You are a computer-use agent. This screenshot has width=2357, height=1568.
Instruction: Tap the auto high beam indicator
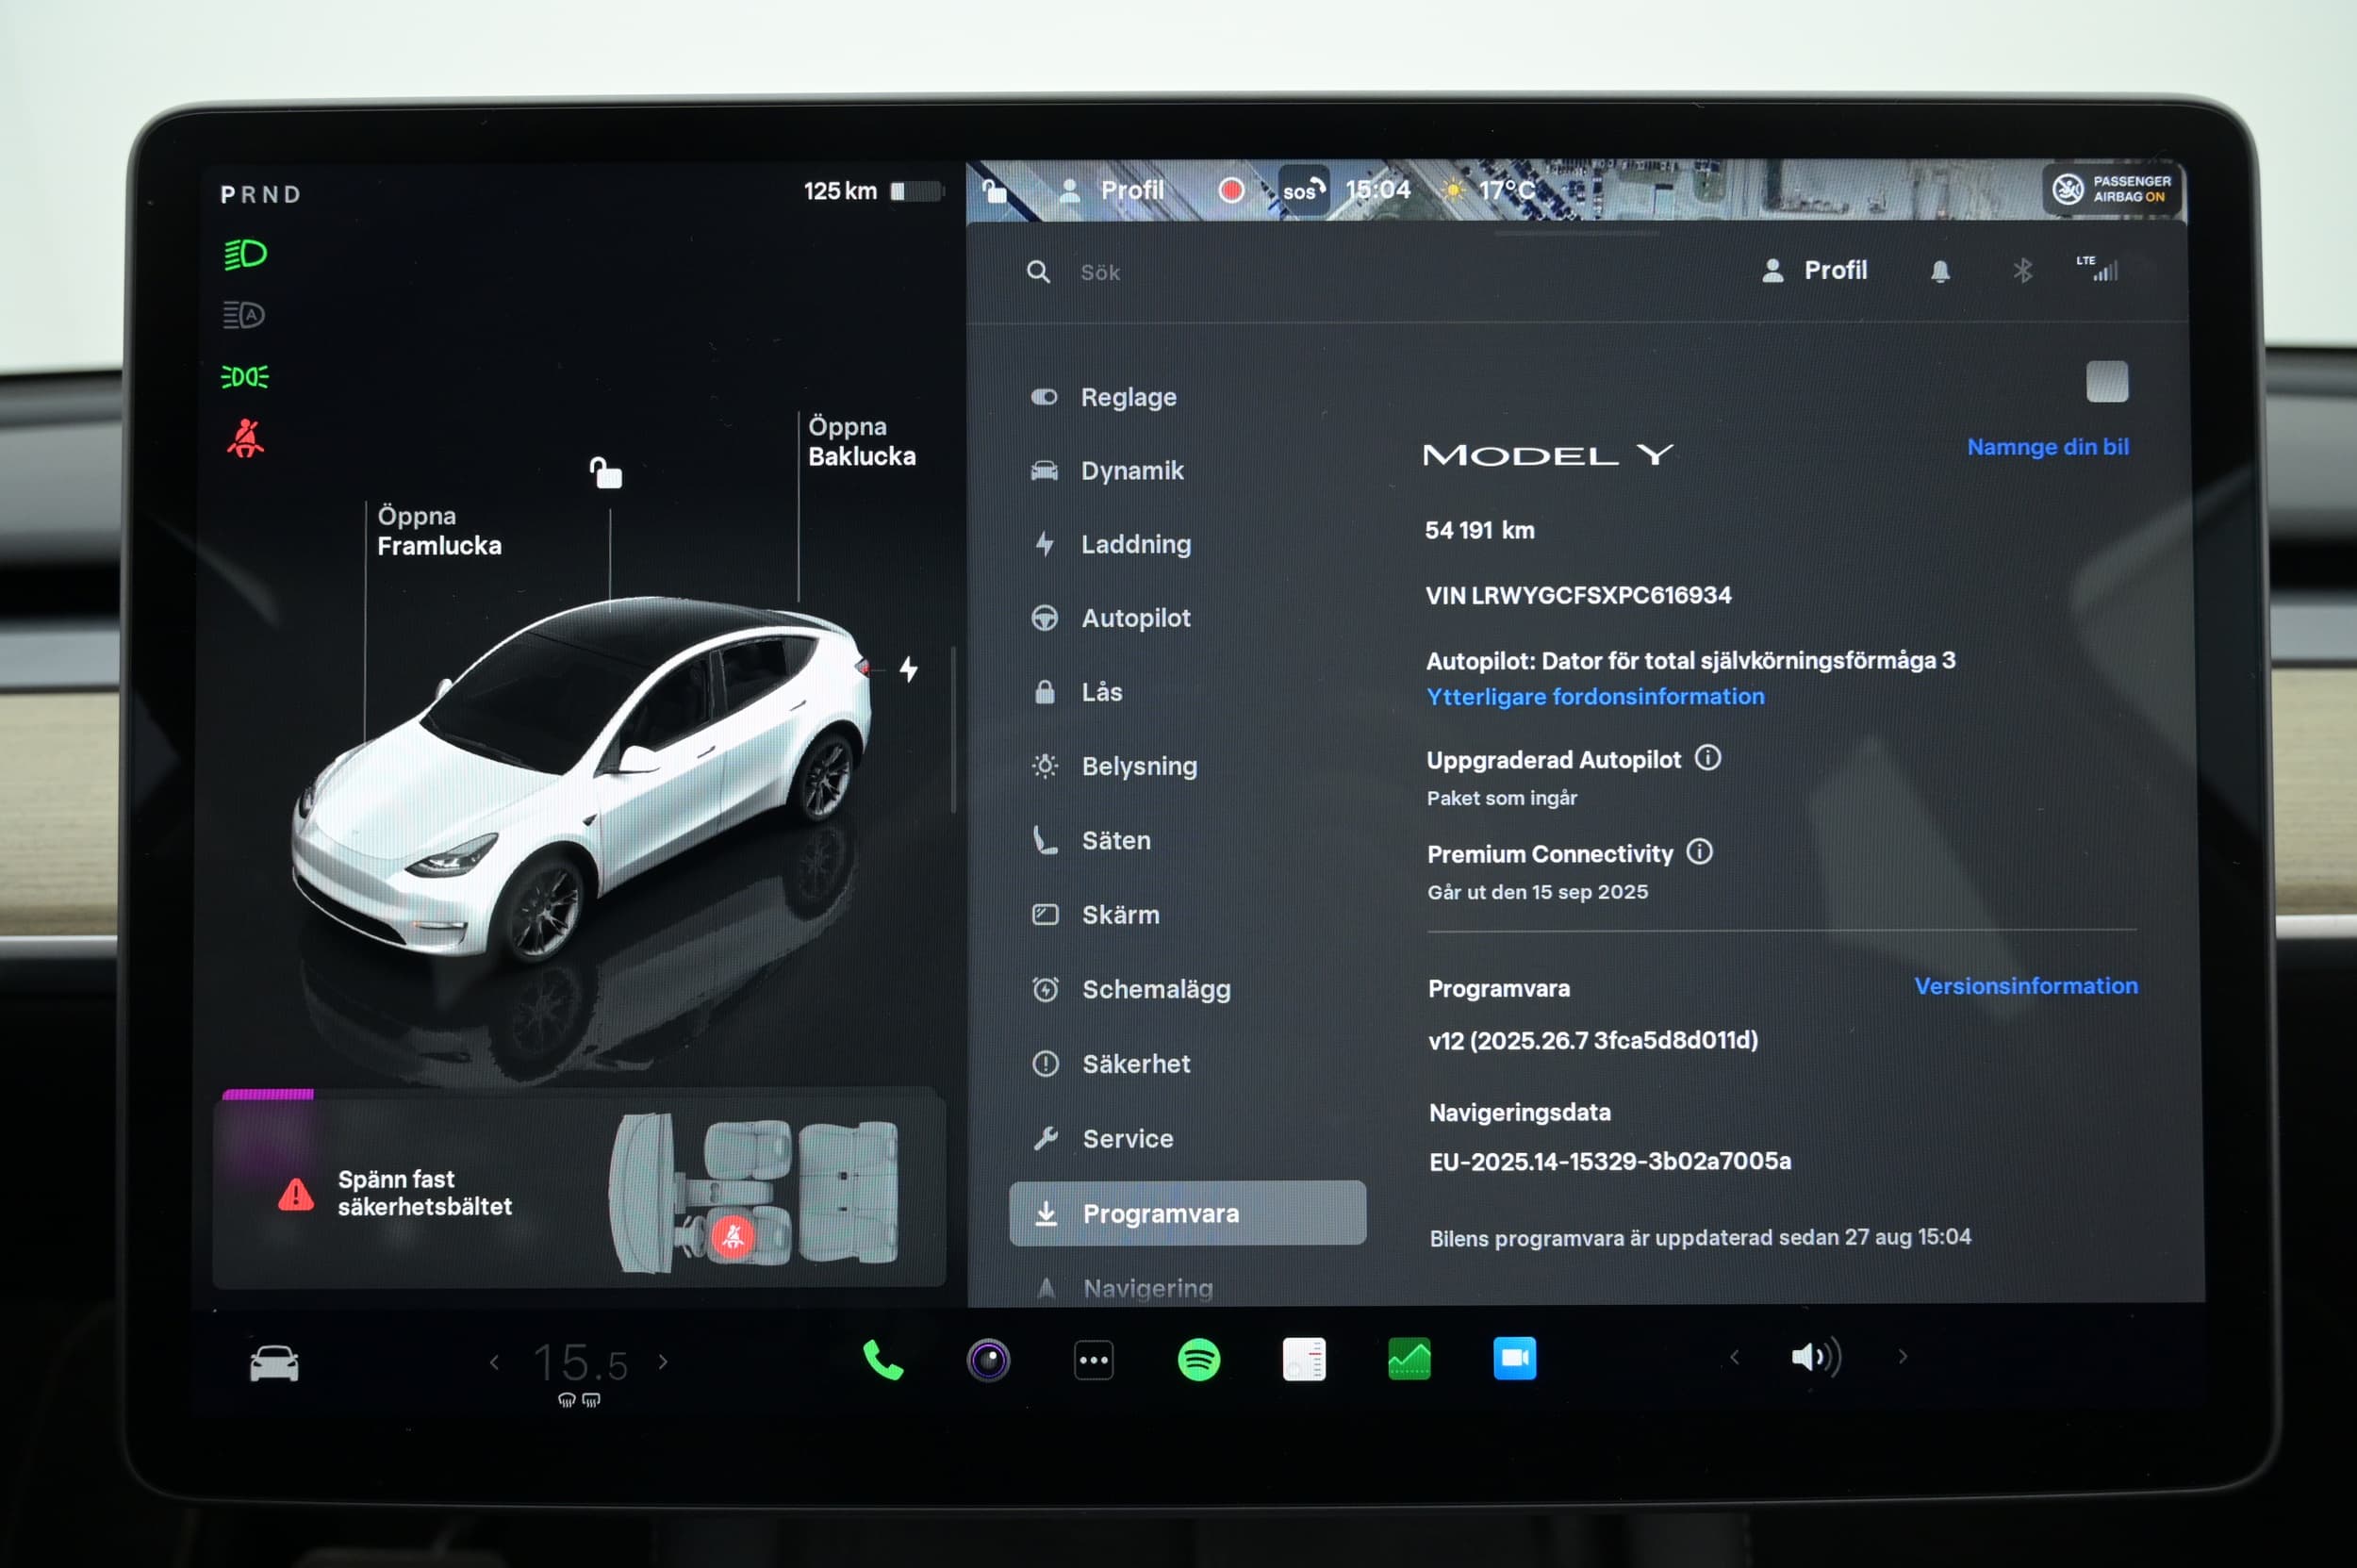pos(243,315)
